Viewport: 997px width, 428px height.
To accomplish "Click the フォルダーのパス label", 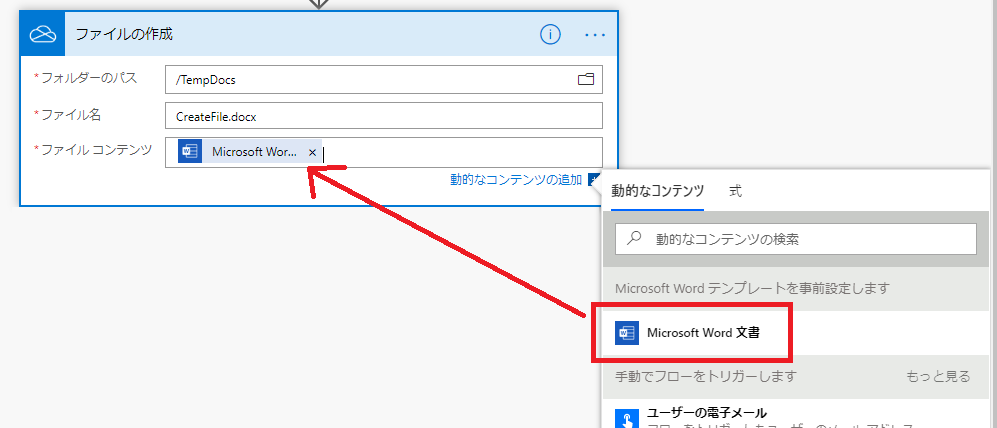I will coord(89,78).
